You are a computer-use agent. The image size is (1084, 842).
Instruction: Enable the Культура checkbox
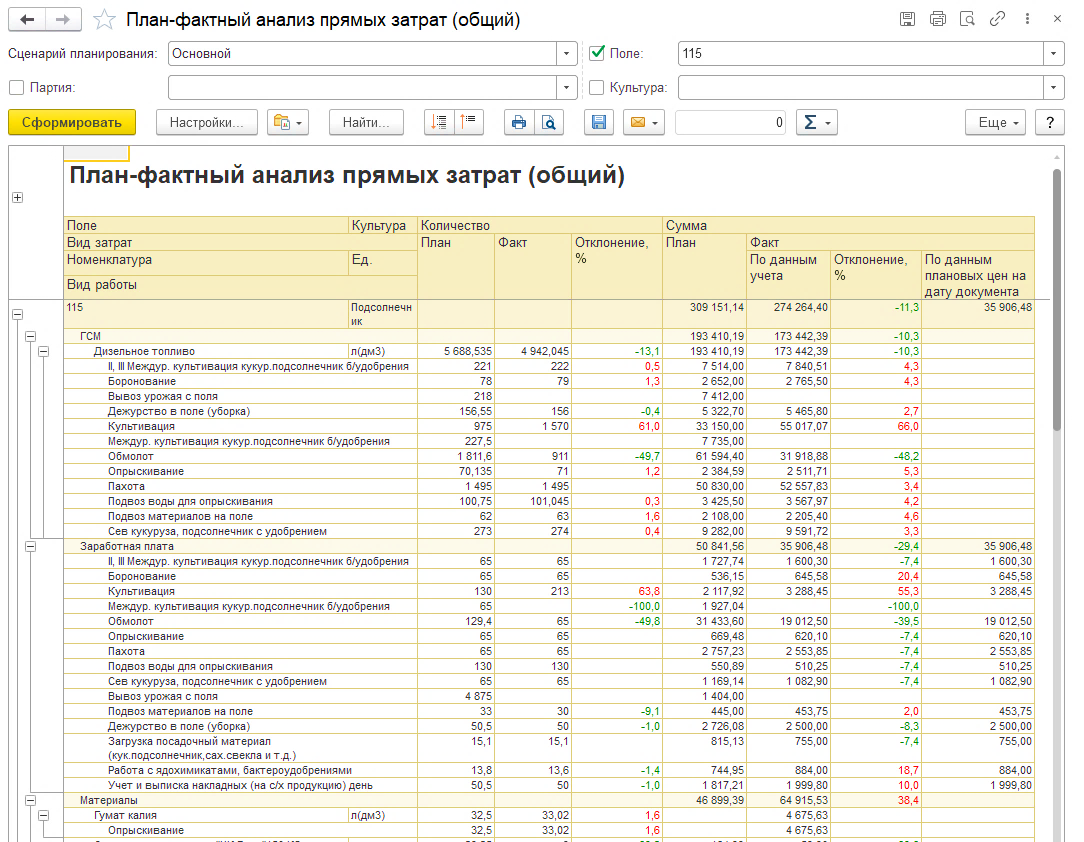[x=598, y=87]
